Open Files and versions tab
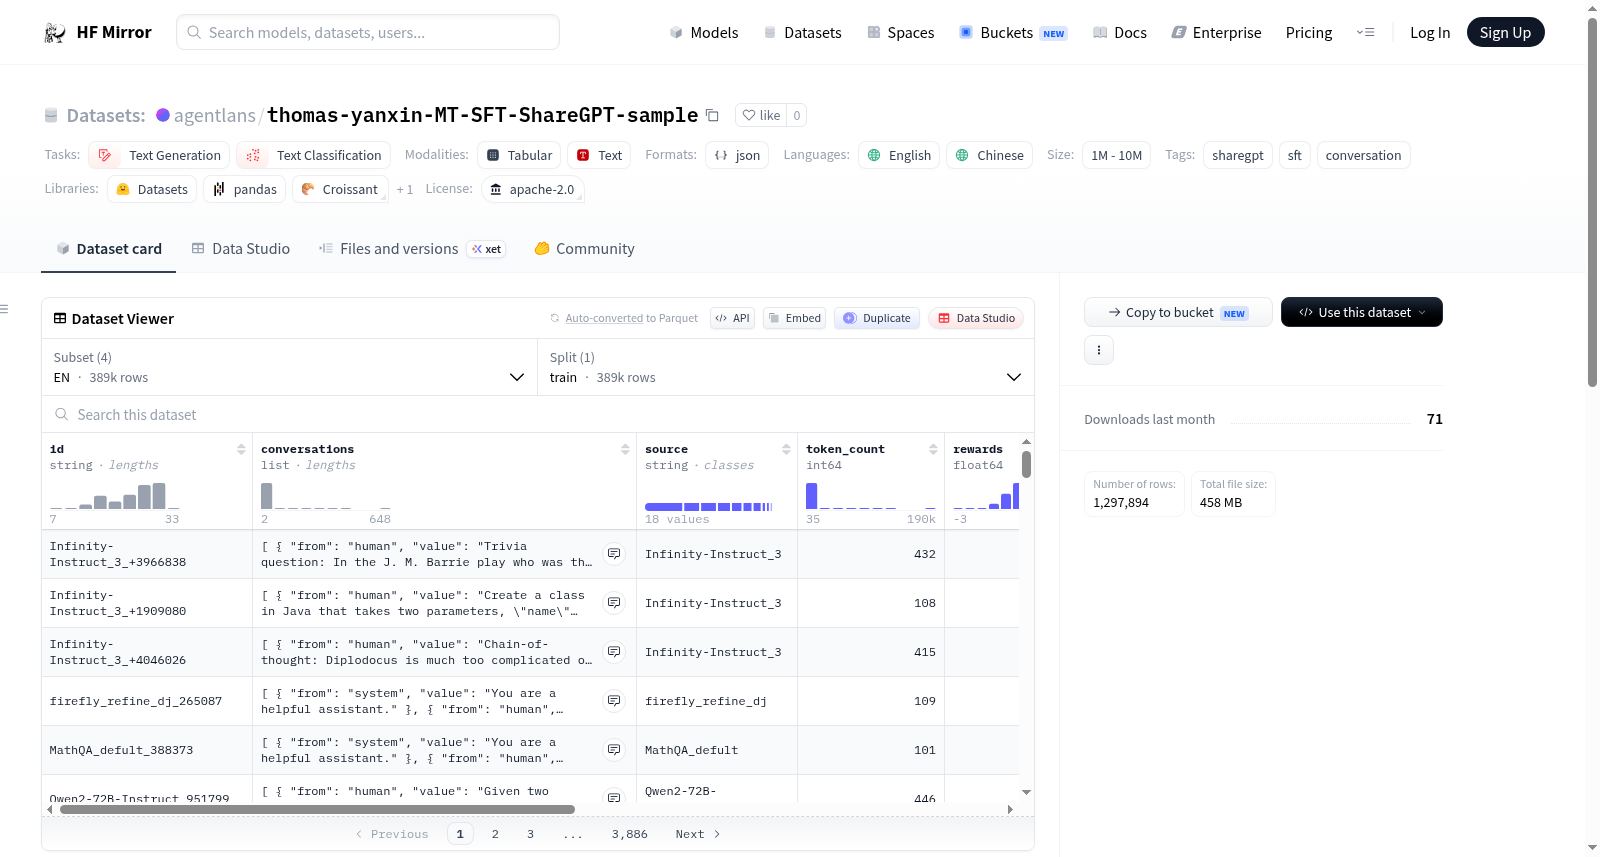The width and height of the screenshot is (1600, 857). coord(411,249)
